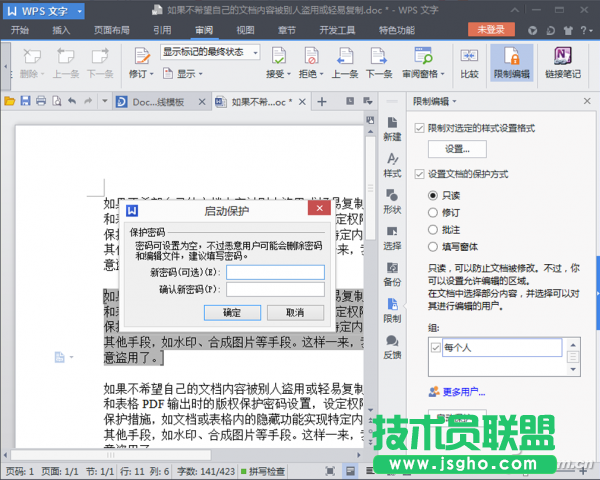Open the 视图 (View) ribbon tab
600x480 pixels.
pos(245,30)
